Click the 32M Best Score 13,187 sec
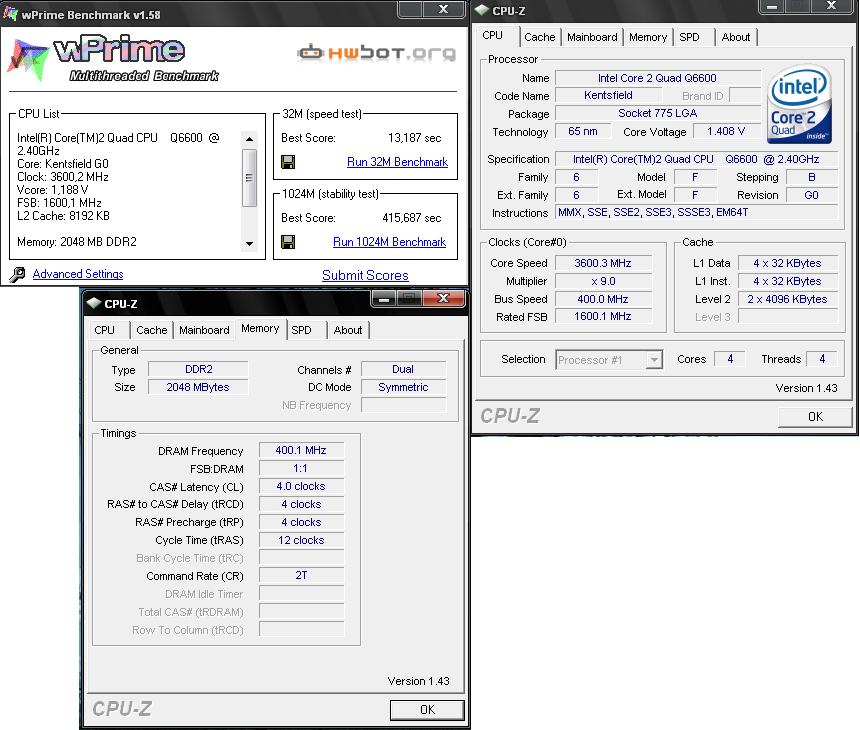This screenshot has height=730, width=860. coord(415,138)
